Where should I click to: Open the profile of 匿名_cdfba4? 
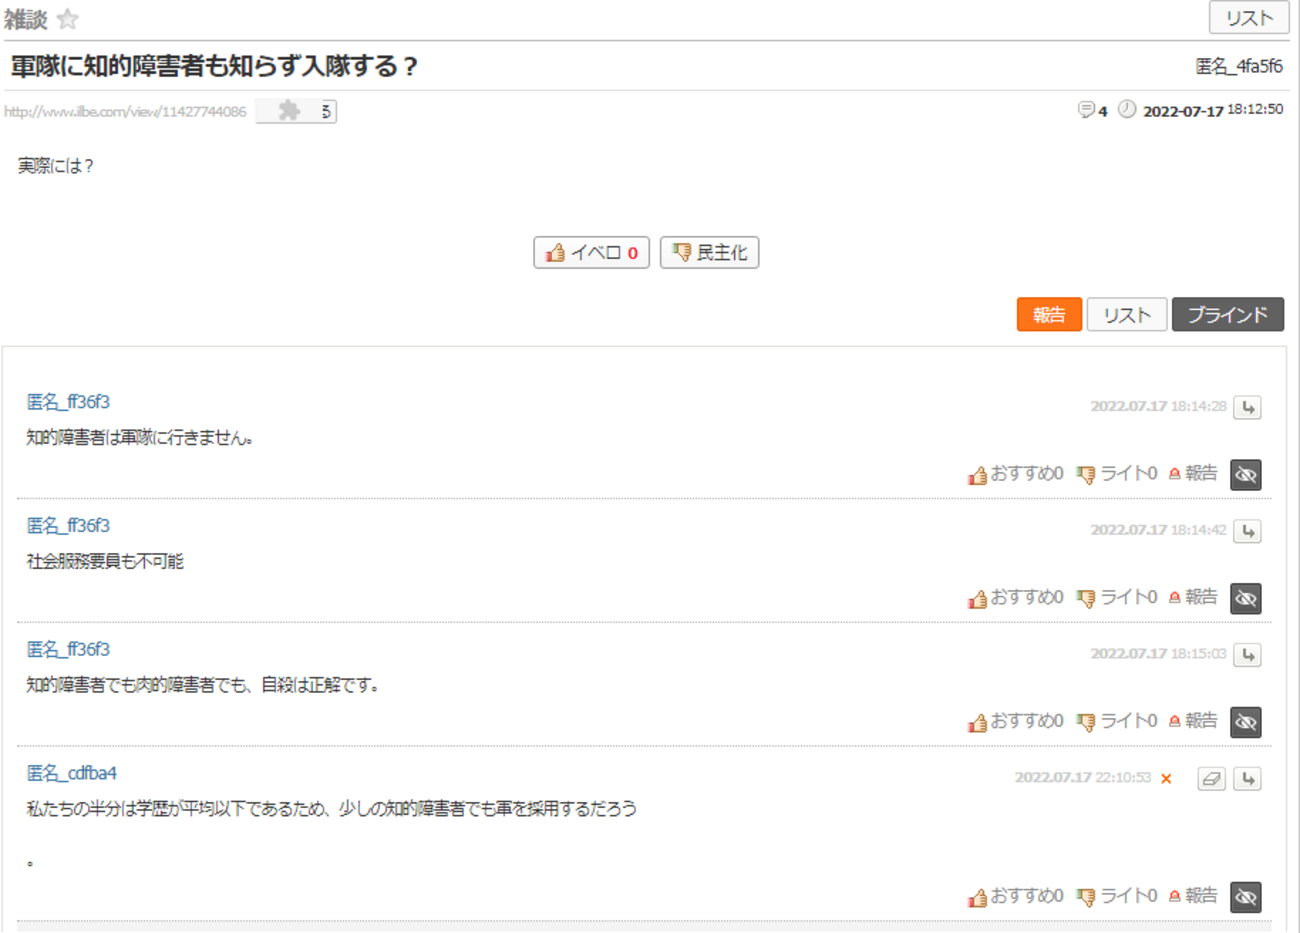[71, 773]
